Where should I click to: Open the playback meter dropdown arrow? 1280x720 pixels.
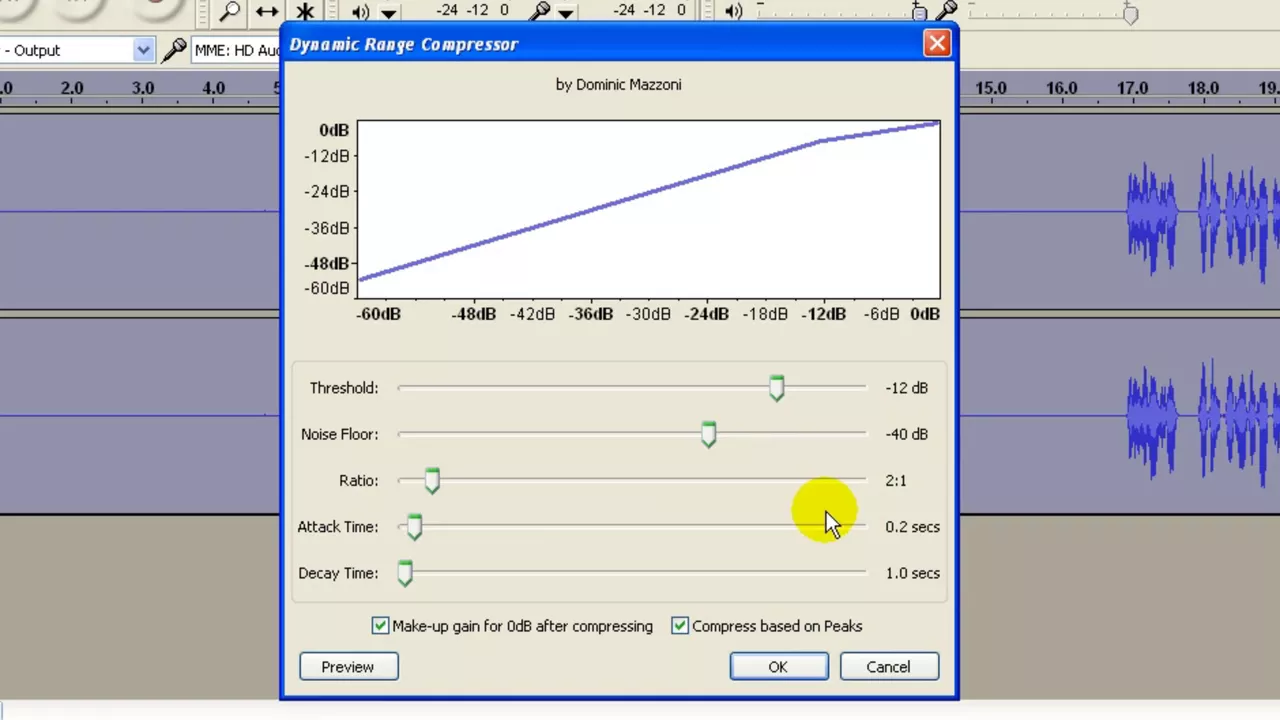pyautogui.click(x=388, y=12)
